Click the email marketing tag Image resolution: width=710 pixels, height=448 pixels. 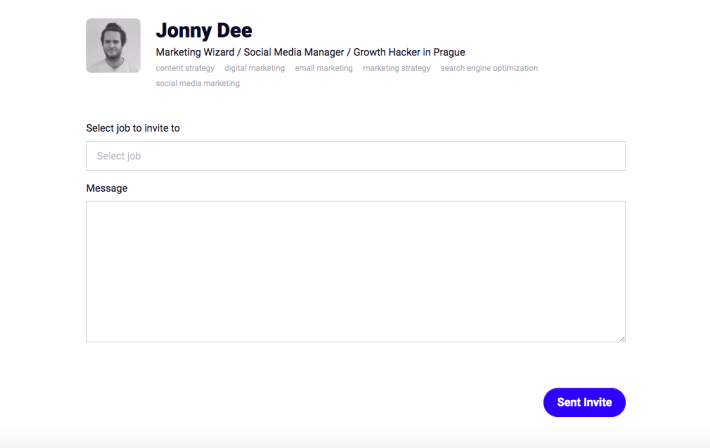[x=324, y=68]
